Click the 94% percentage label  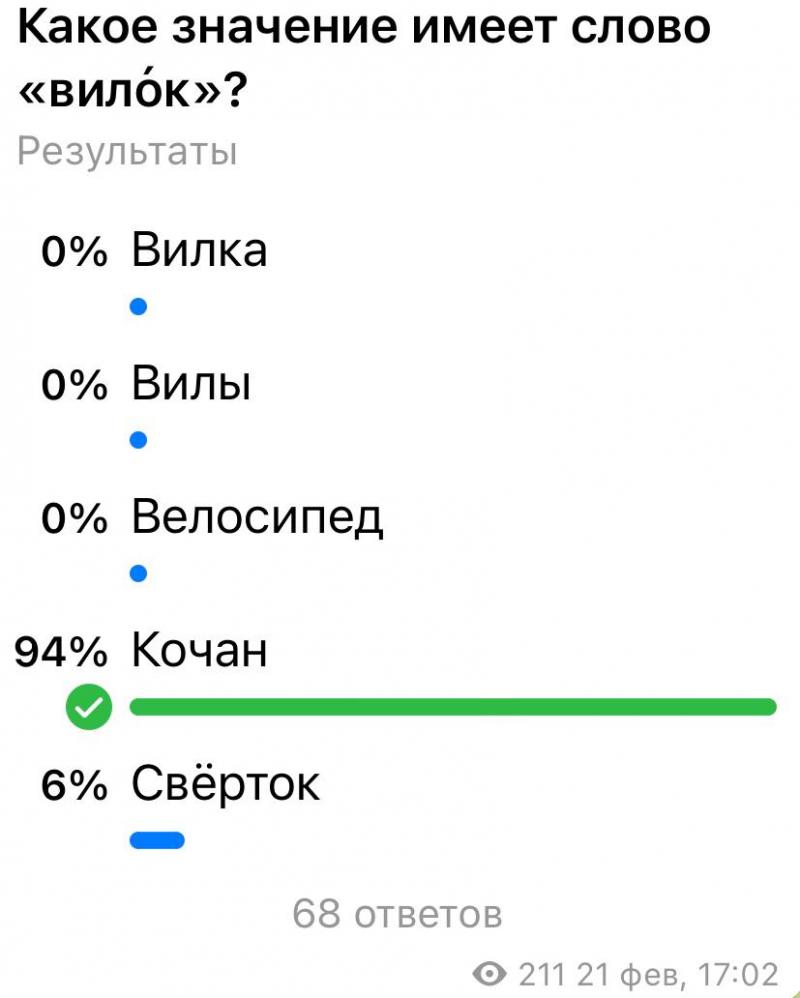pyautogui.click(x=61, y=652)
